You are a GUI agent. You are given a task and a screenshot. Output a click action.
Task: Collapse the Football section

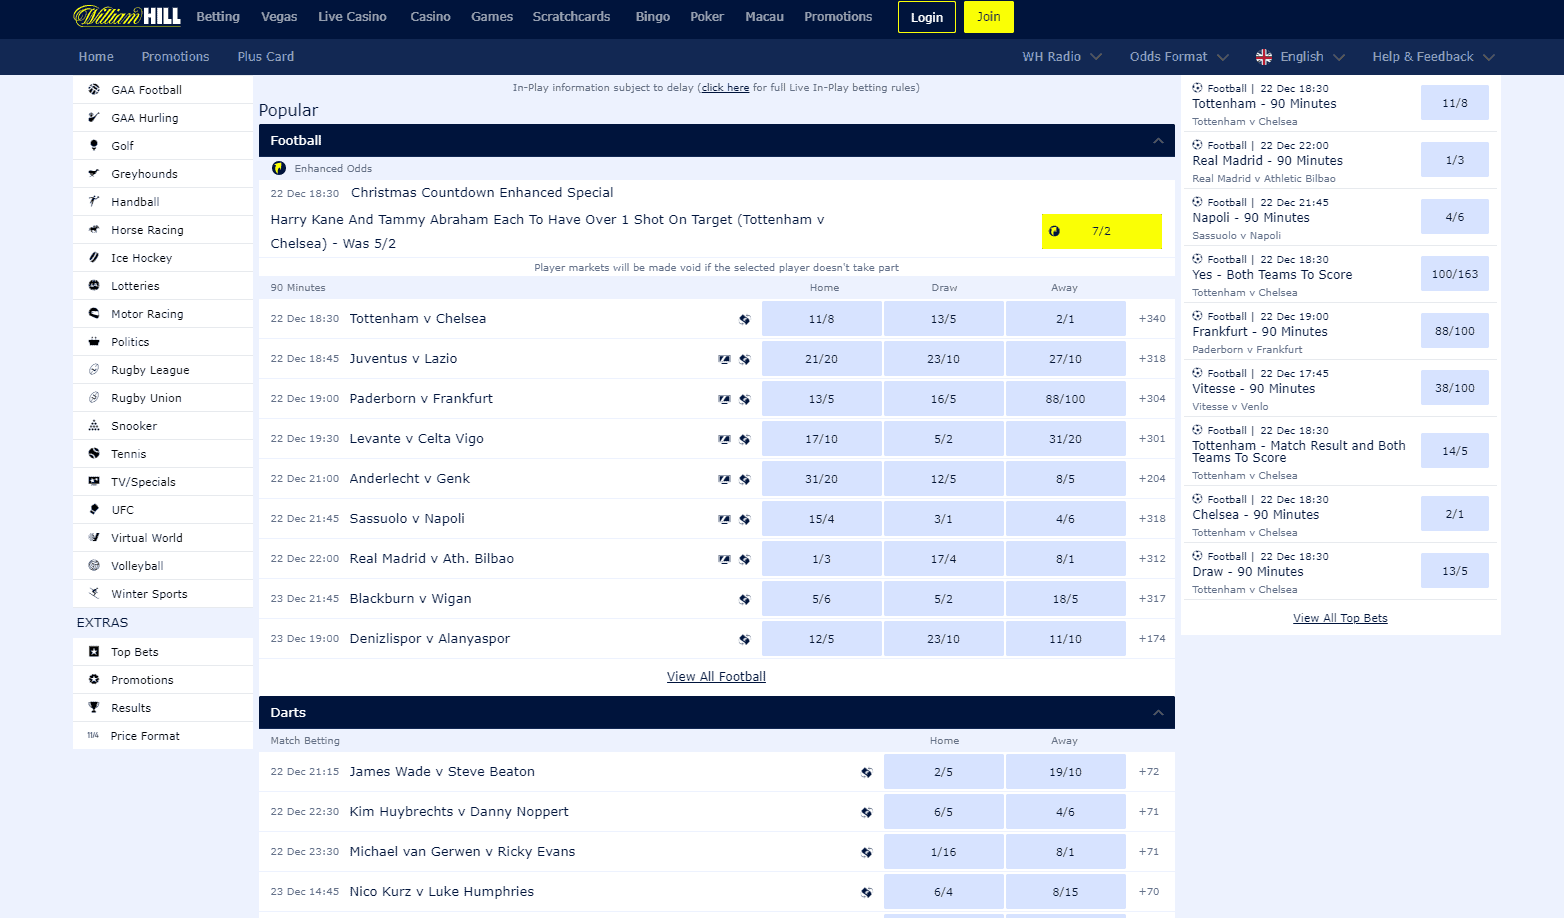[x=1157, y=140]
